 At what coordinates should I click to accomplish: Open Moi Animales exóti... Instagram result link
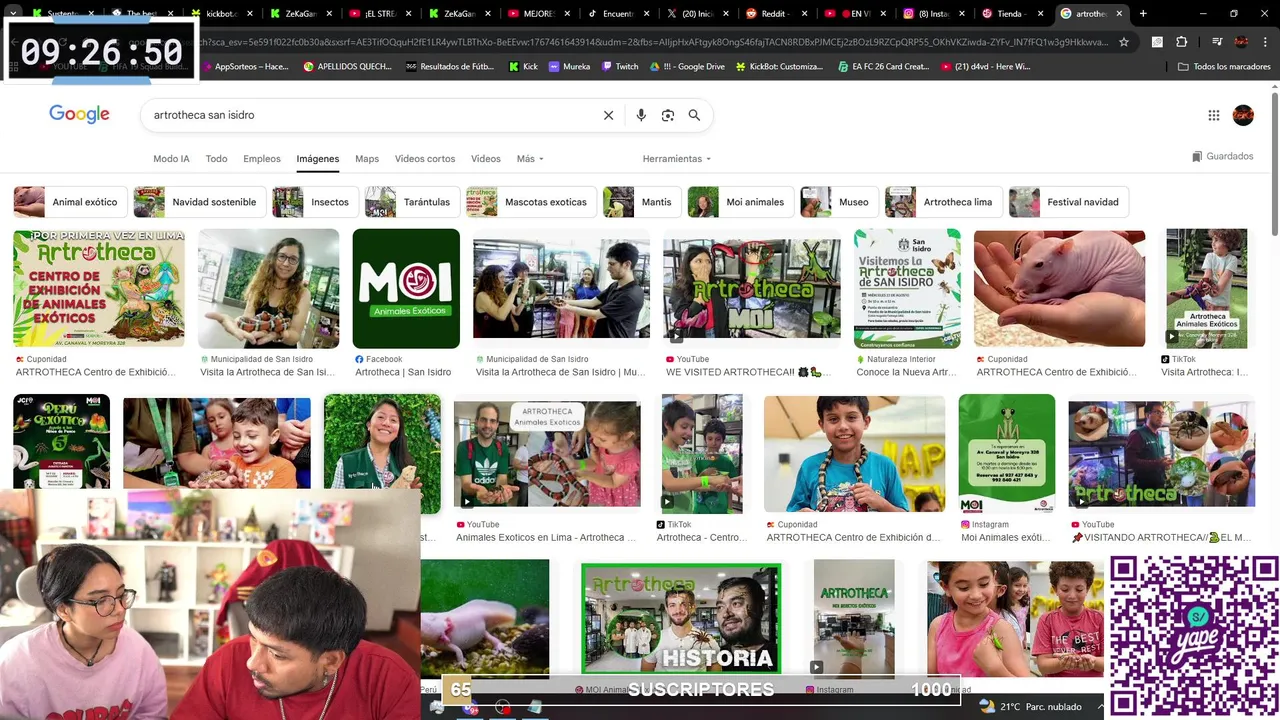(x=1006, y=538)
